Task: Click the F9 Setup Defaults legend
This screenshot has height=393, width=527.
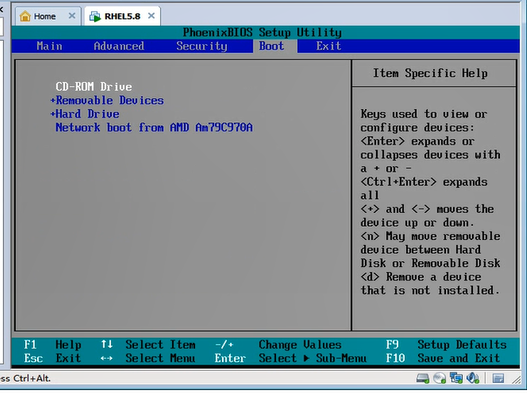Action: coord(446,345)
